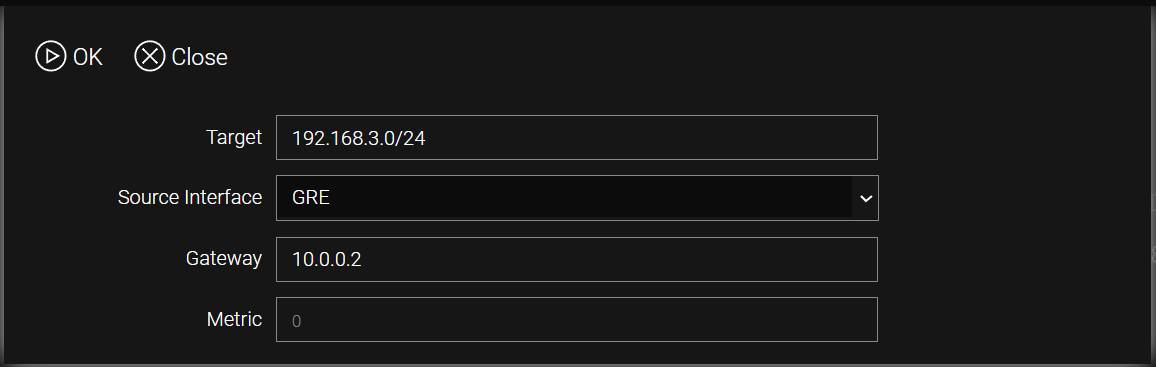Click the OK play-circle icon

click(51, 57)
